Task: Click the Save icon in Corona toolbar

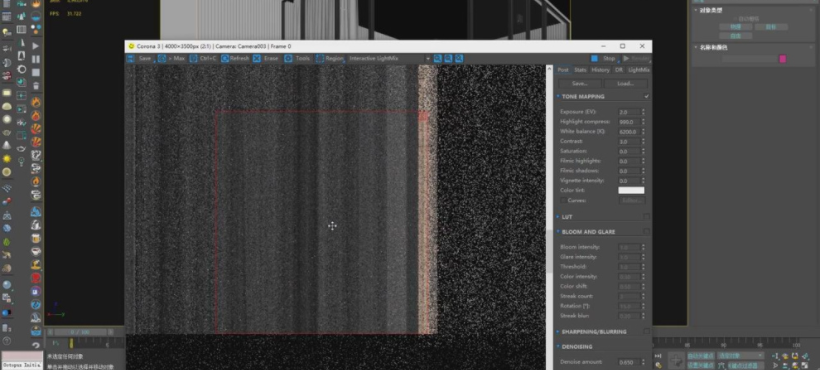Action: click(x=131, y=59)
